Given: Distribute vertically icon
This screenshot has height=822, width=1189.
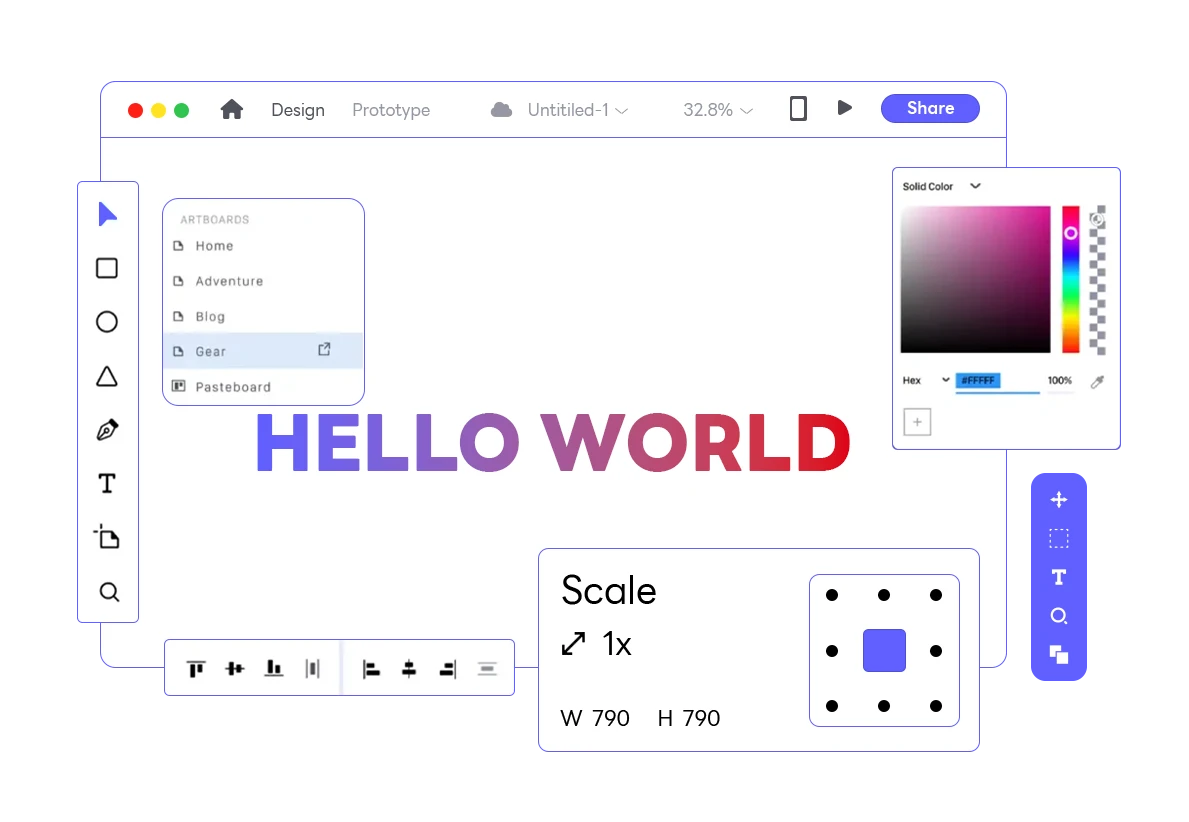Looking at the screenshot, I should [487, 669].
